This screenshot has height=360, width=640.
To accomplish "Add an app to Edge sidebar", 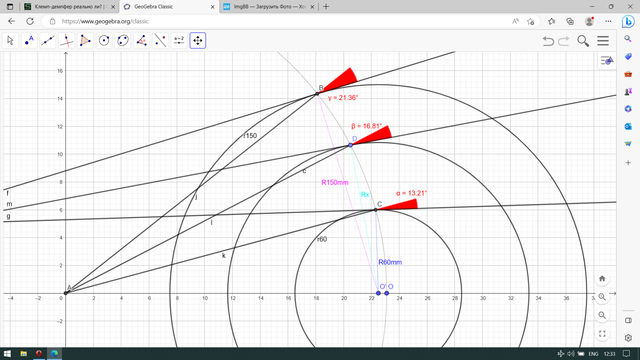I will coord(628,162).
